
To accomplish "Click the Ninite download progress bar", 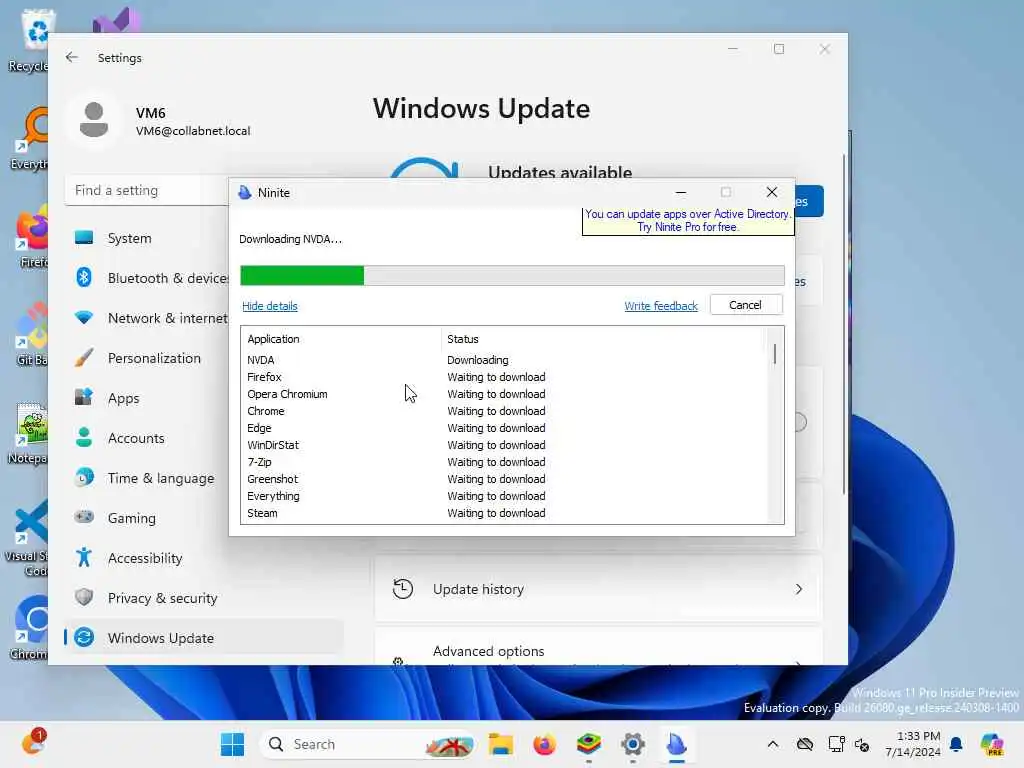I will click(x=512, y=276).
